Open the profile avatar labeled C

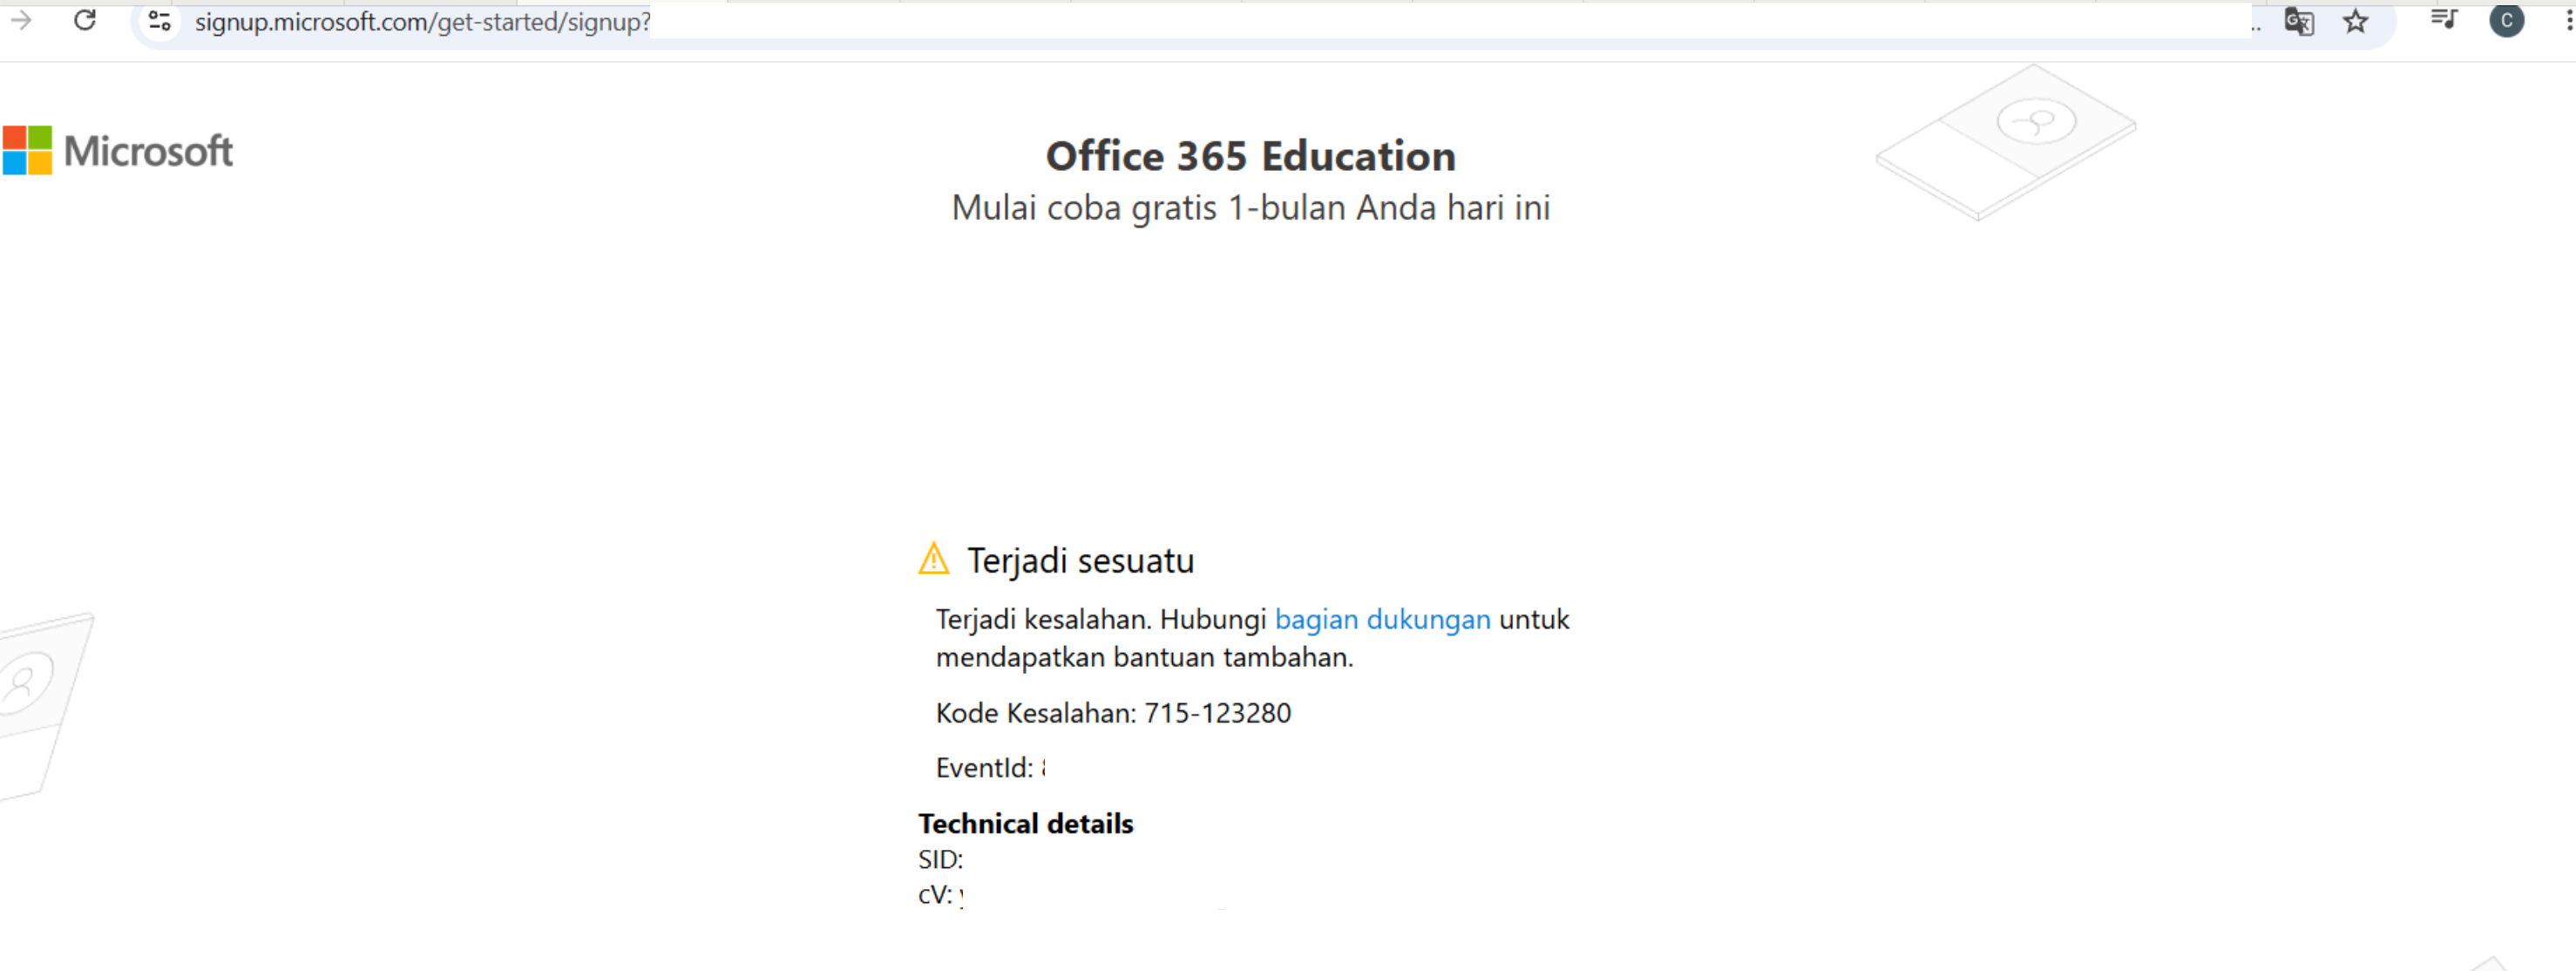pos(2506,21)
